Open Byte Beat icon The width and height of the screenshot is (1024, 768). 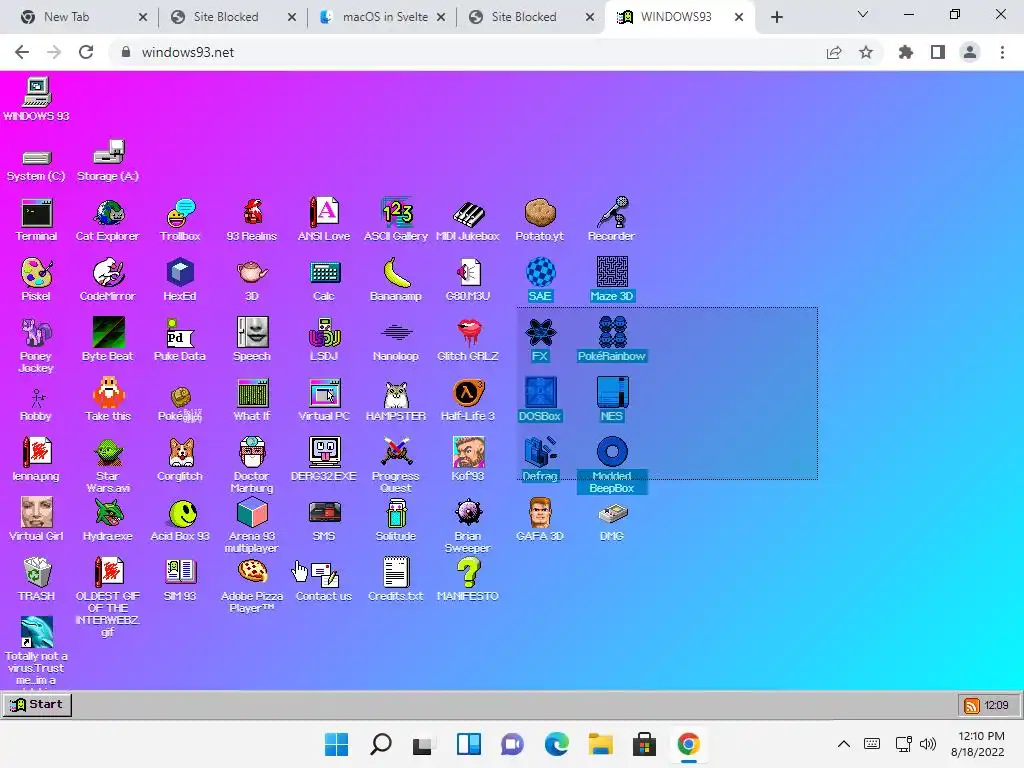[108, 340]
